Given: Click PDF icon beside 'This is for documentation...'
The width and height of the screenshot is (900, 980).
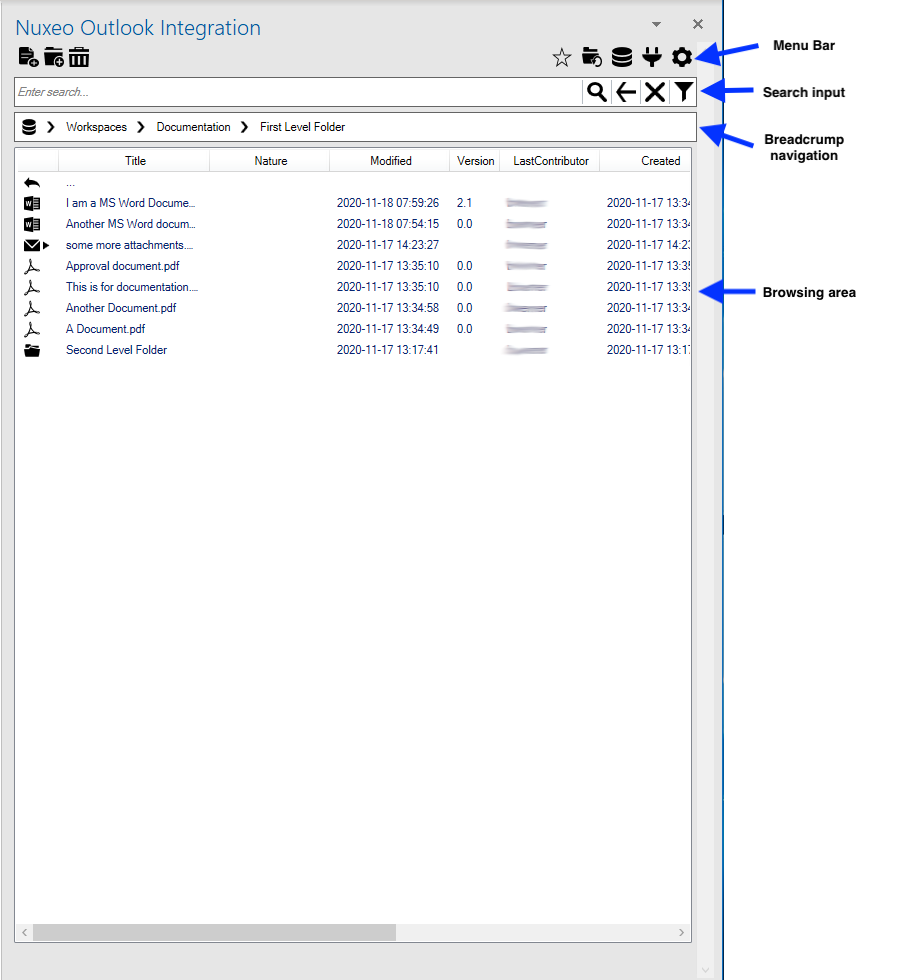Looking at the screenshot, I should 32,287.
